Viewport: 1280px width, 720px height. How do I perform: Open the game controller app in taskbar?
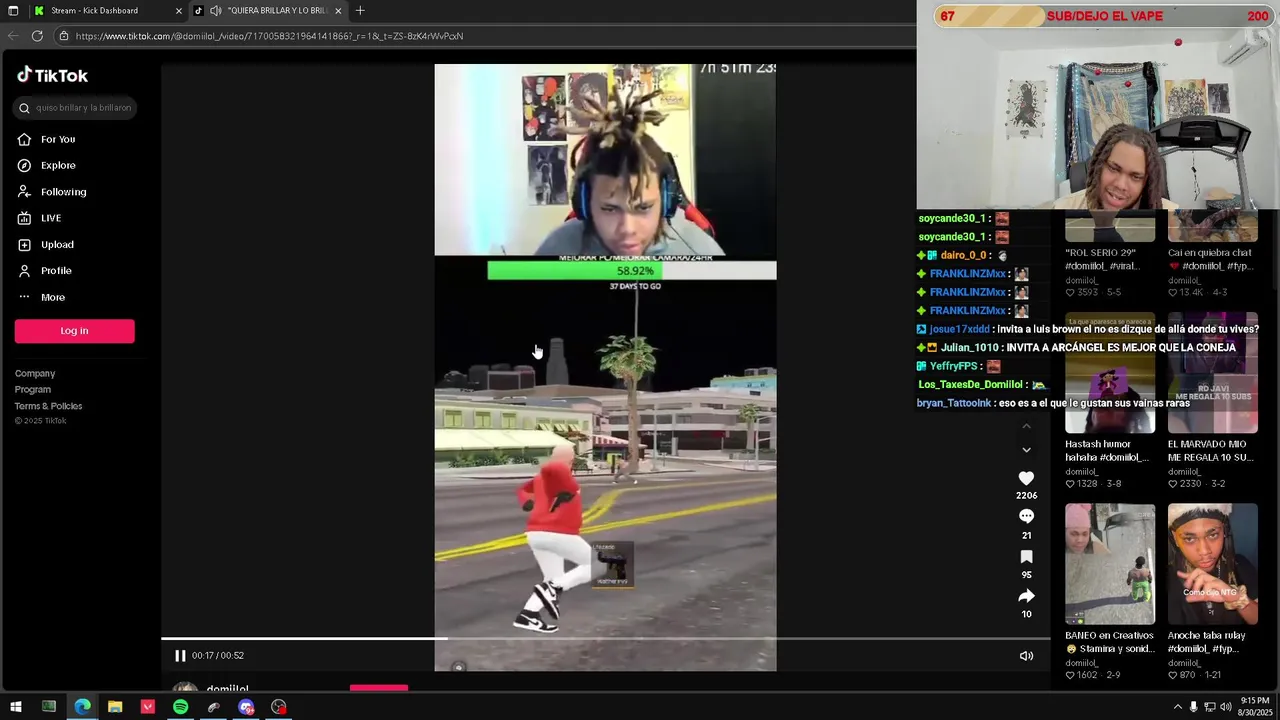[x=213, y=707]
